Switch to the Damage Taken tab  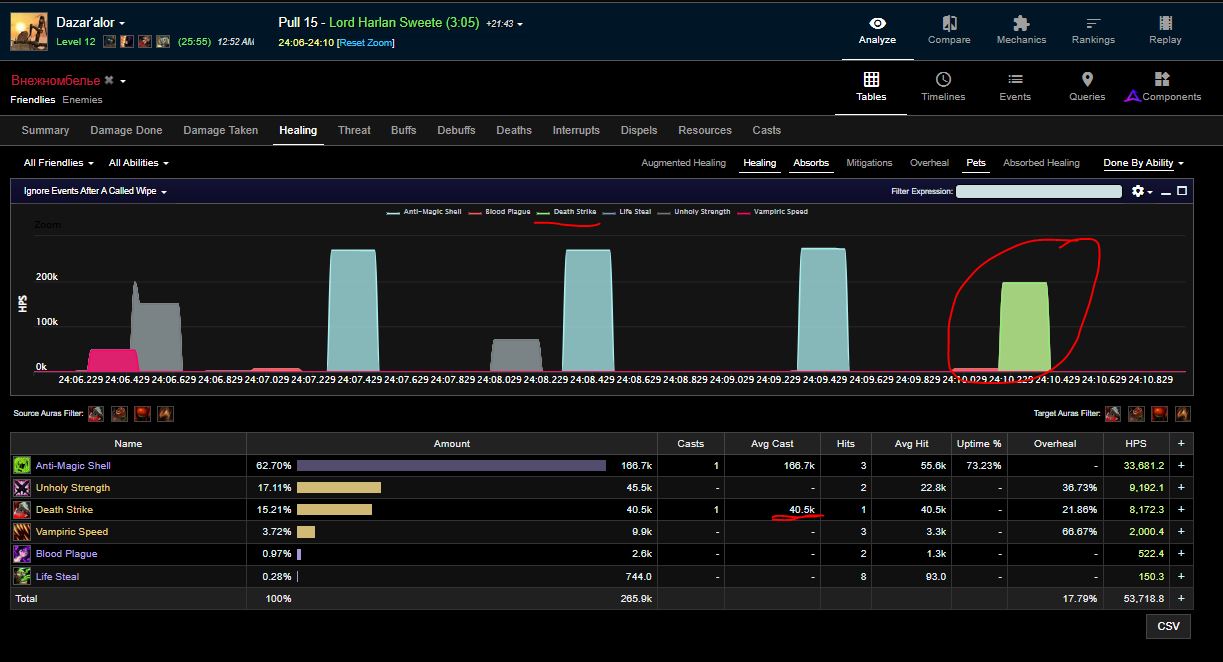[x=220, y=130]
